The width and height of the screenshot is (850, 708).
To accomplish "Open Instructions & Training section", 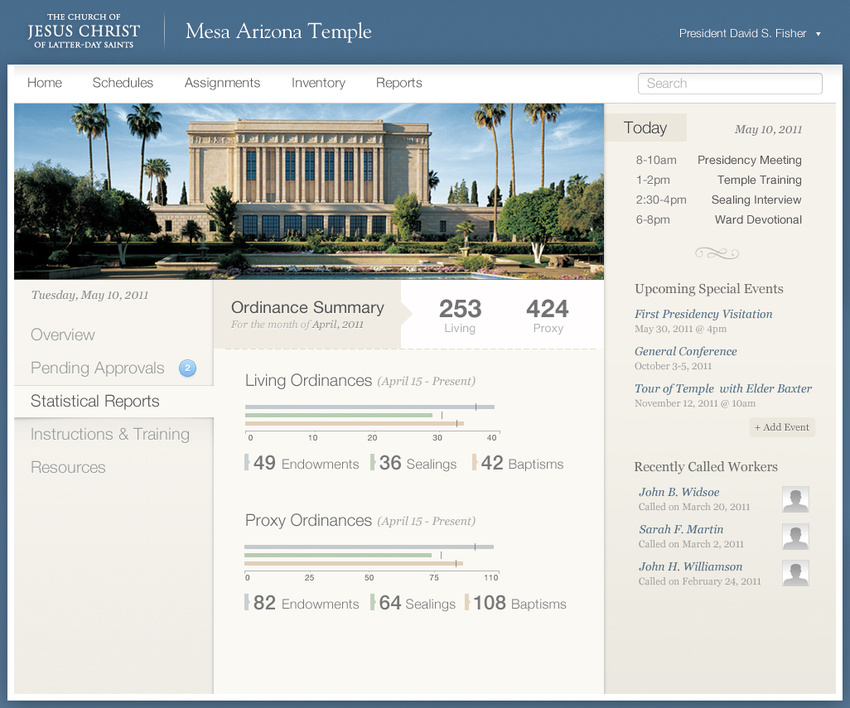I will coord(110,434).
